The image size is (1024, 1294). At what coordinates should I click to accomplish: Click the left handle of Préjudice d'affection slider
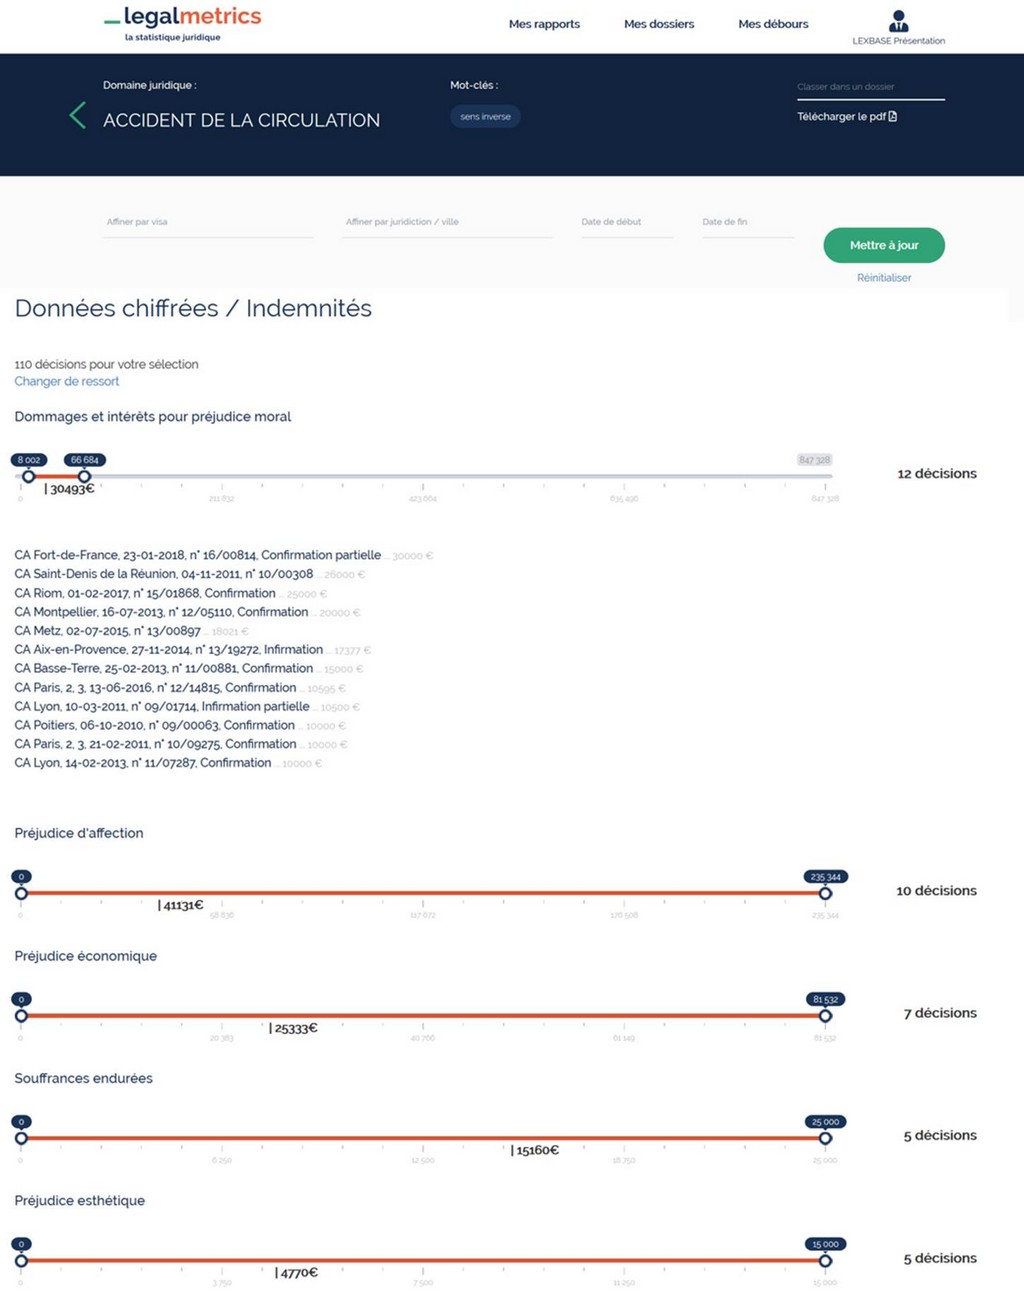pyautogui.click(x=21, y=893)
